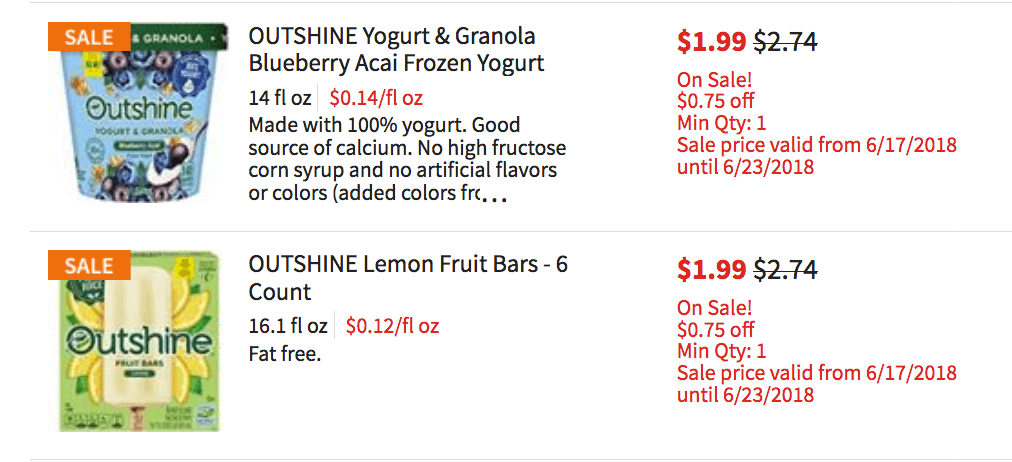Click the crossed-out $2.74 price for Lemon Bars
Image resolution: width=1012 pixels, height=462 pixels.
785,270
